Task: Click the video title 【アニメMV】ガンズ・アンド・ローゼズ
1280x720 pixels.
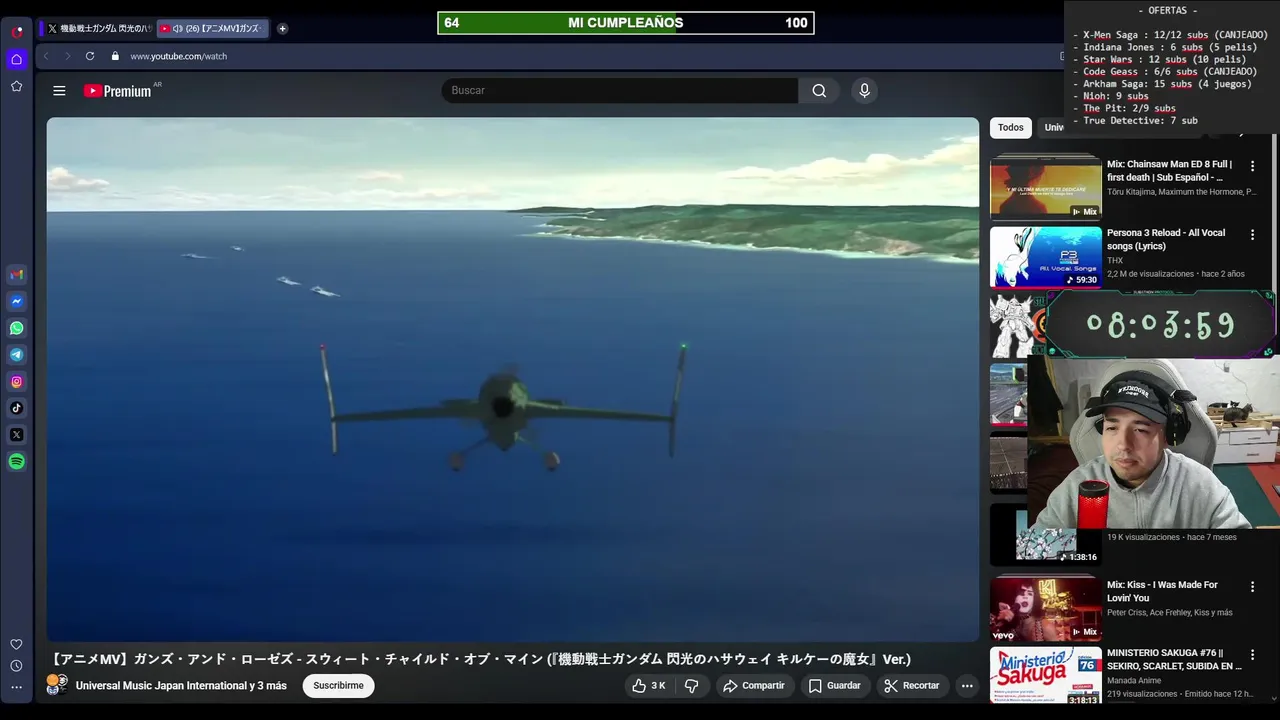Action: (x=480, y=659)
